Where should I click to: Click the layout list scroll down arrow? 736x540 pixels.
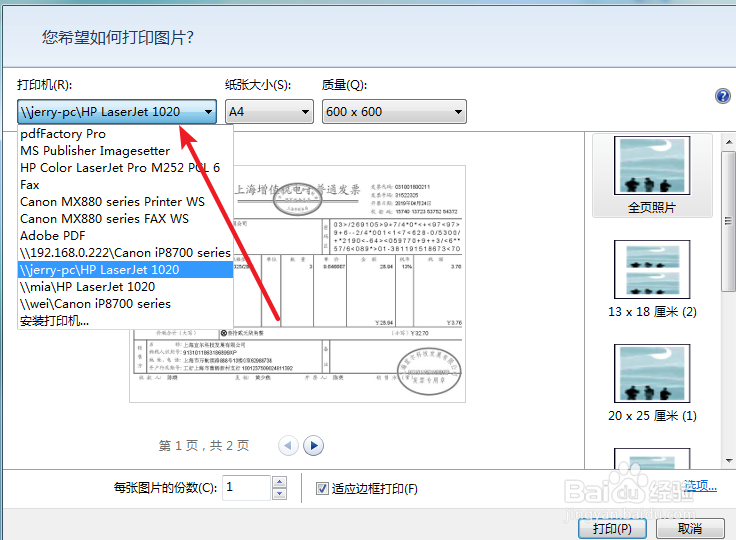pos(729,461)
